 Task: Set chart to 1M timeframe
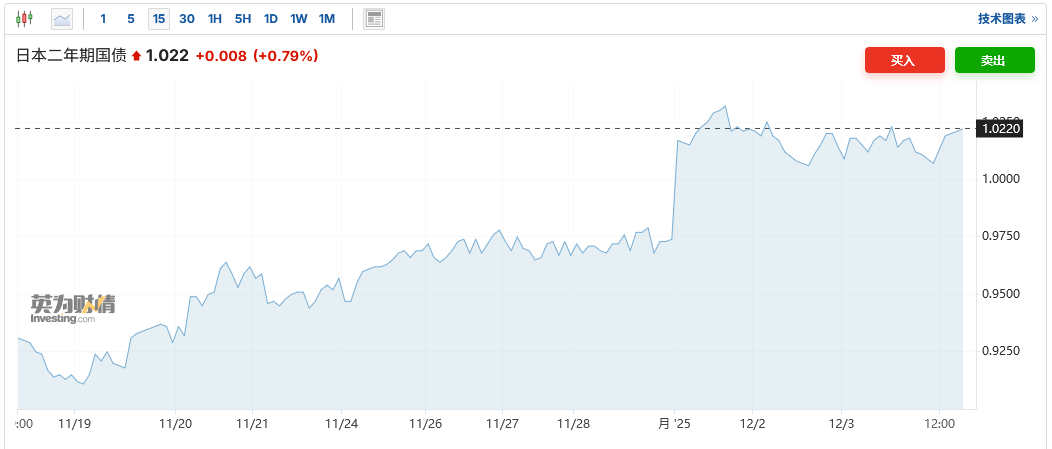point(327,18)
